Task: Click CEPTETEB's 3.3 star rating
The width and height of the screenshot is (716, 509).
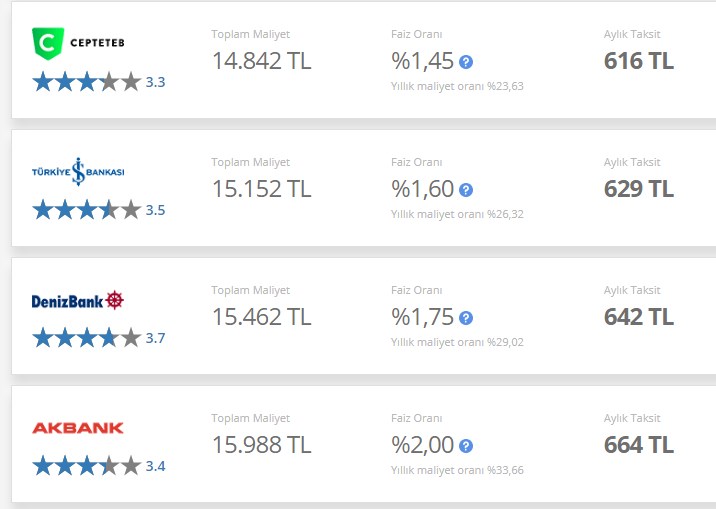Action: [x=99, y=82]
